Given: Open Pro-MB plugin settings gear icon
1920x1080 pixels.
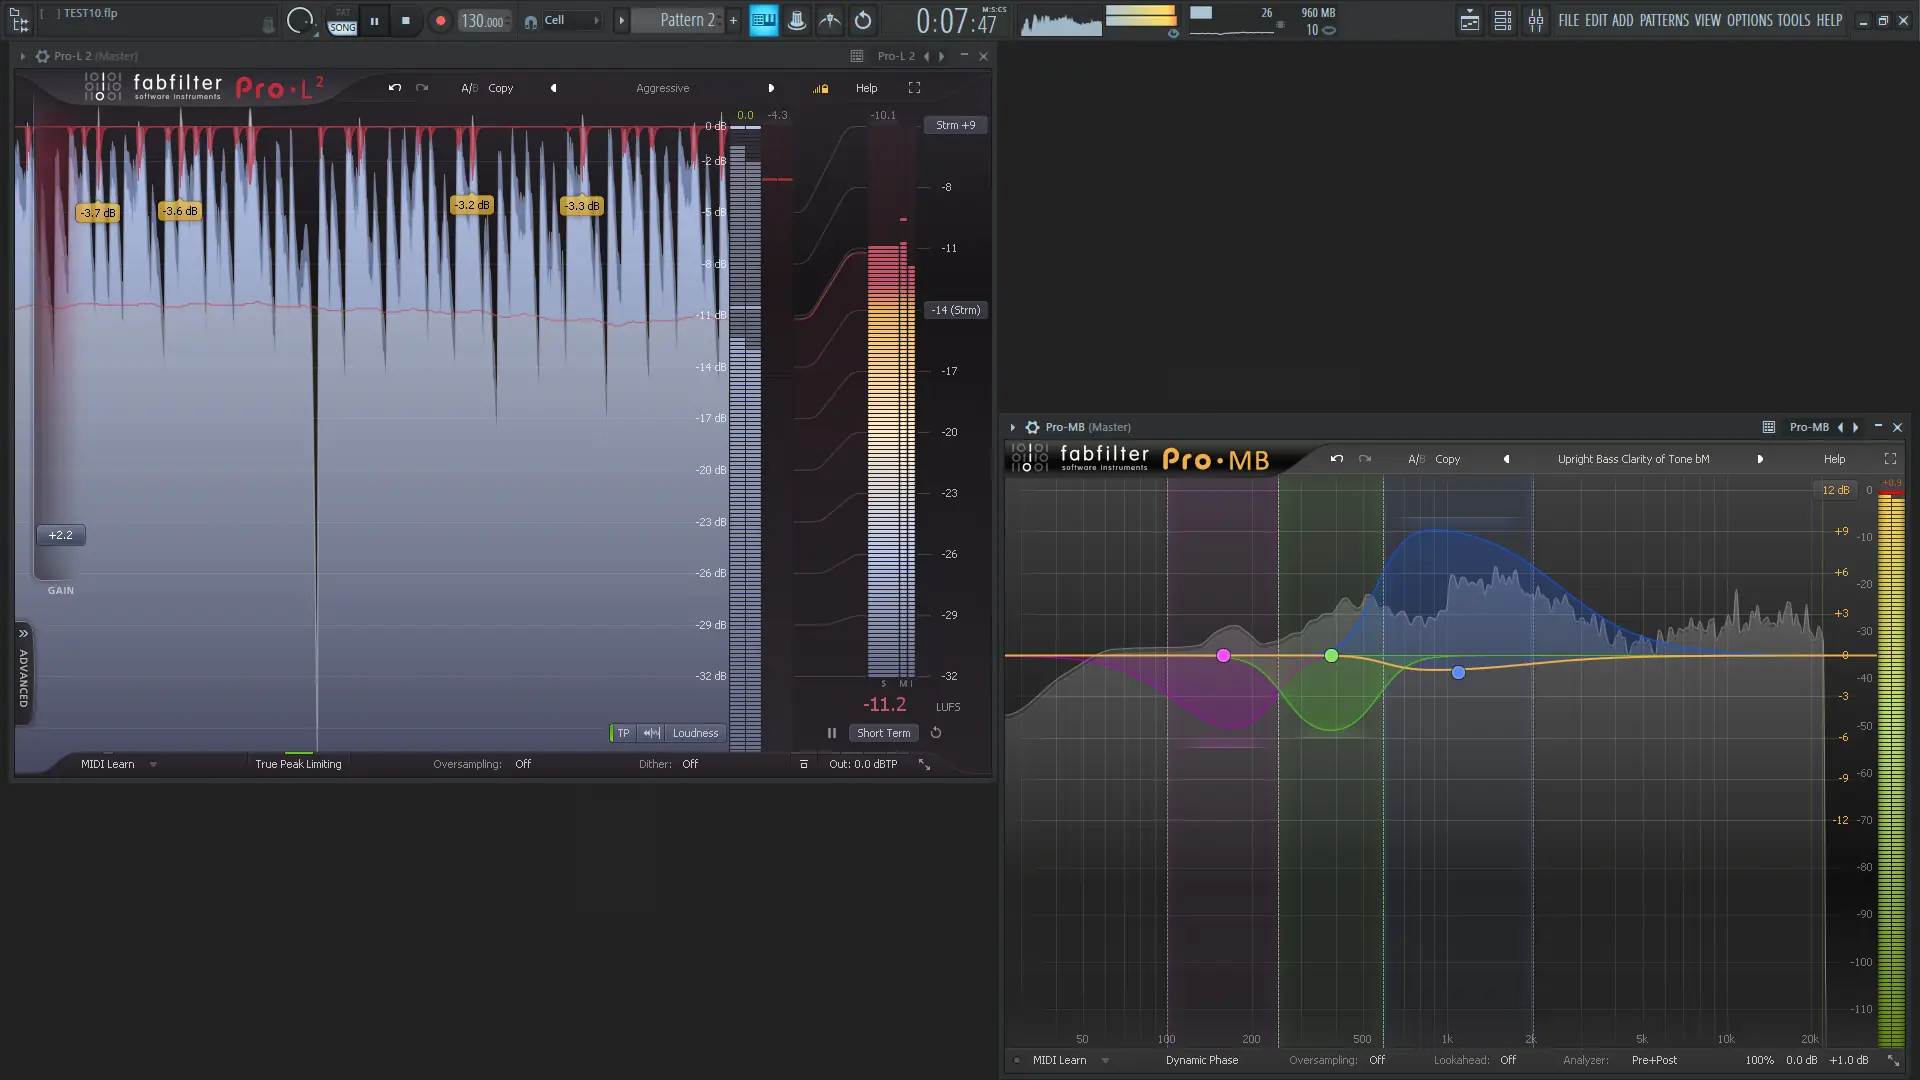Looking at the screenshot, I should 1032,427.
